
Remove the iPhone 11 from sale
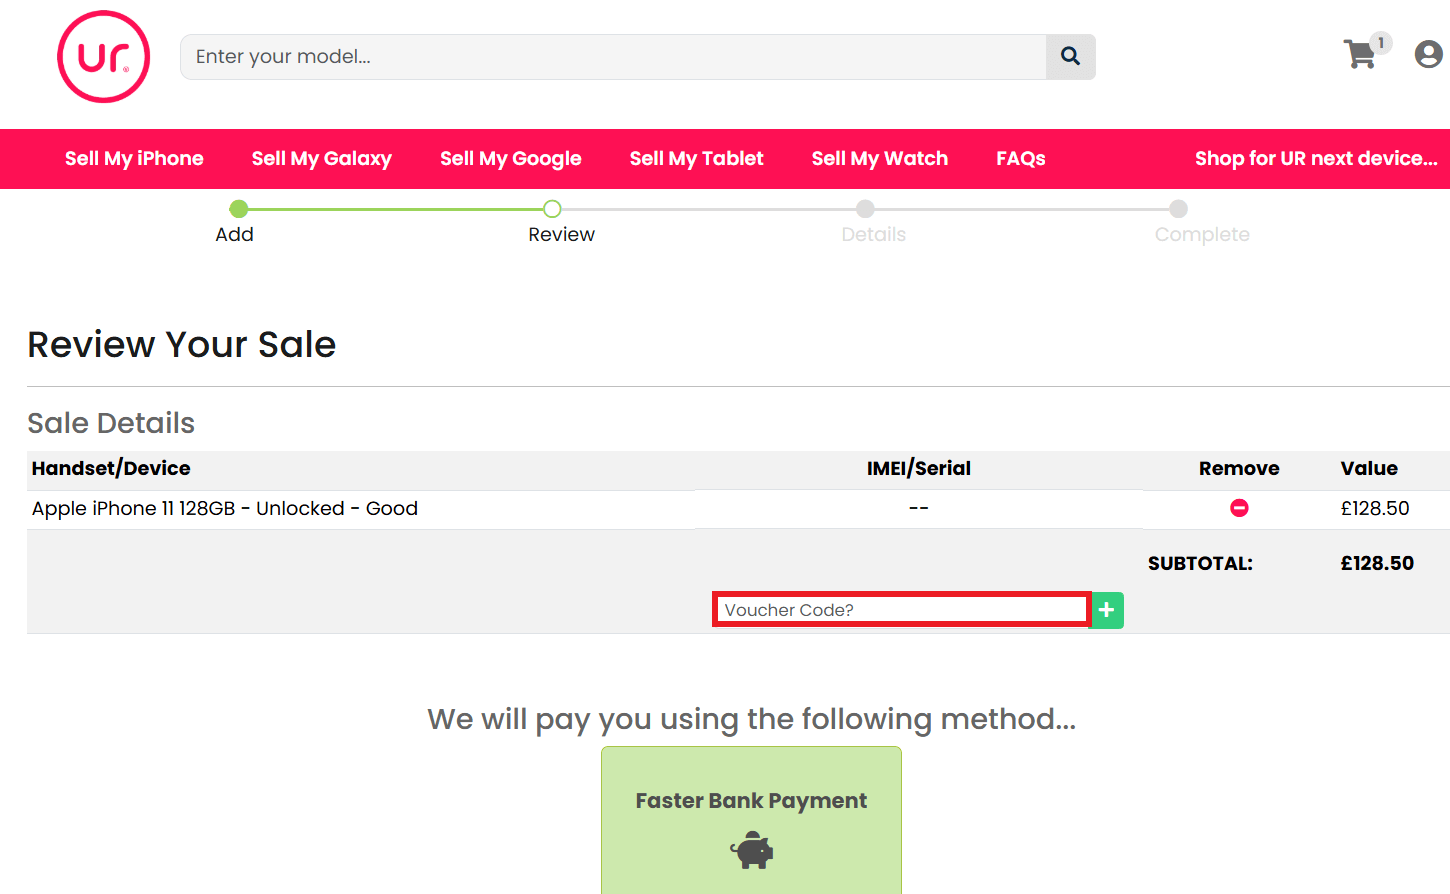point(1239,508)
